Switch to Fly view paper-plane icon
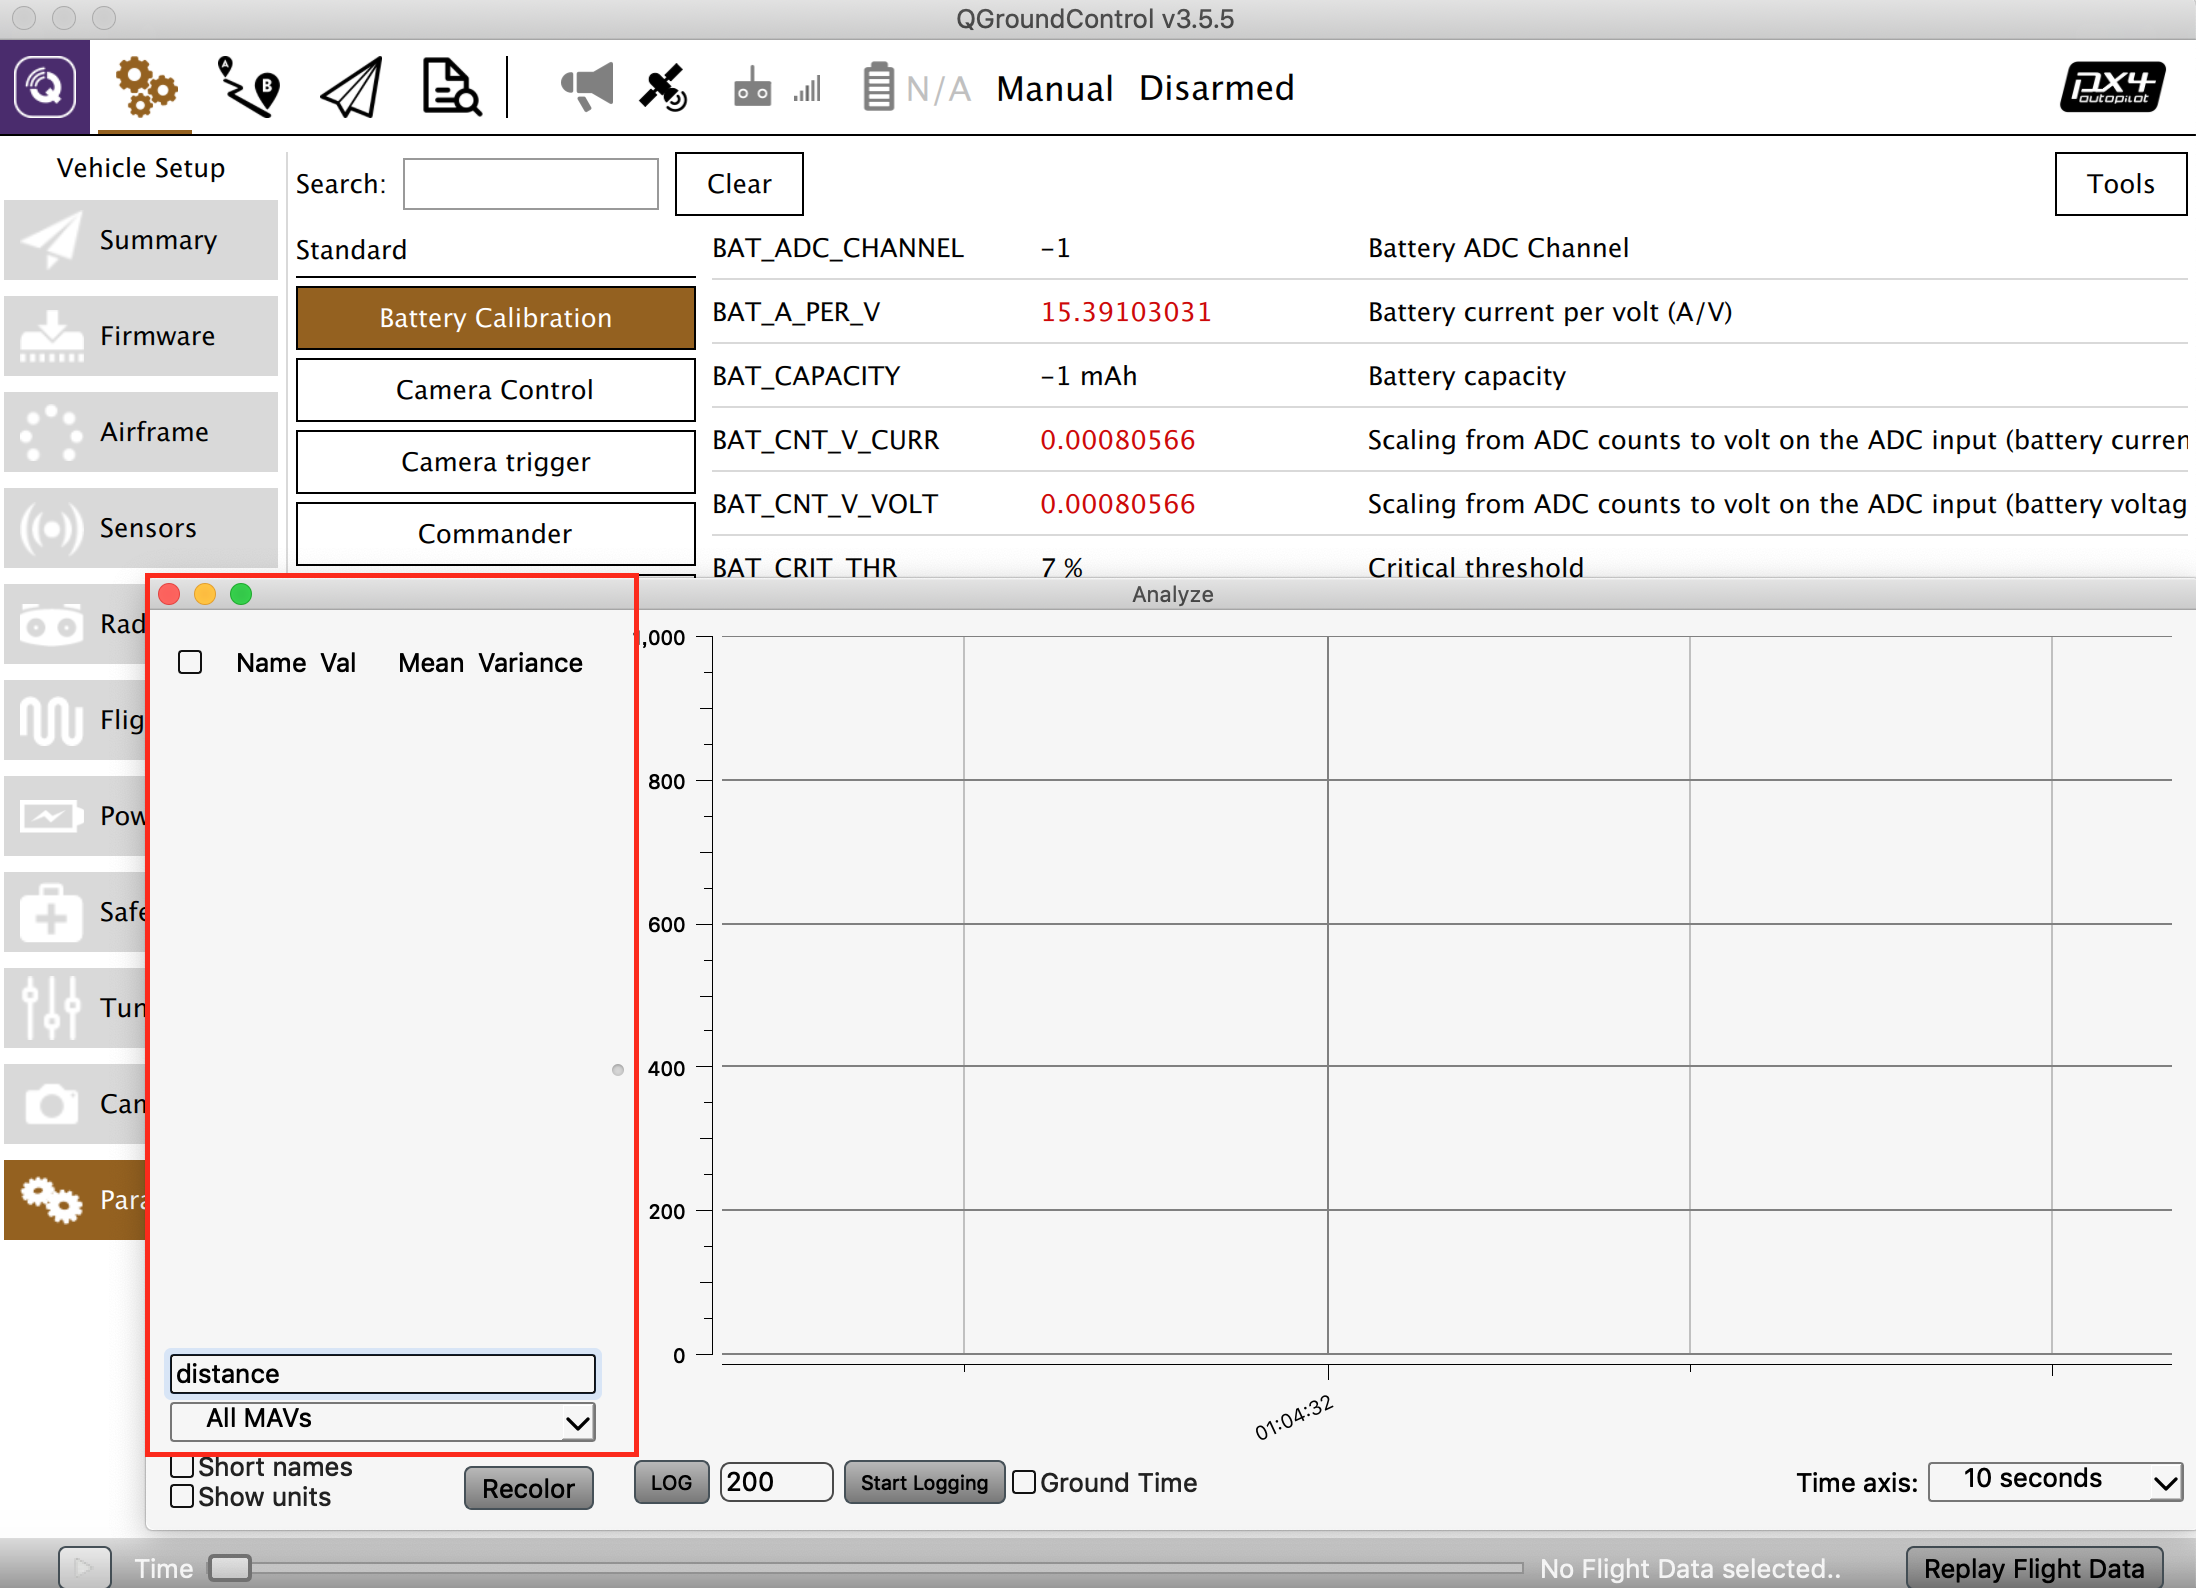The width and height of the screenshot is (2196, 1588). (x=352, y=88)
